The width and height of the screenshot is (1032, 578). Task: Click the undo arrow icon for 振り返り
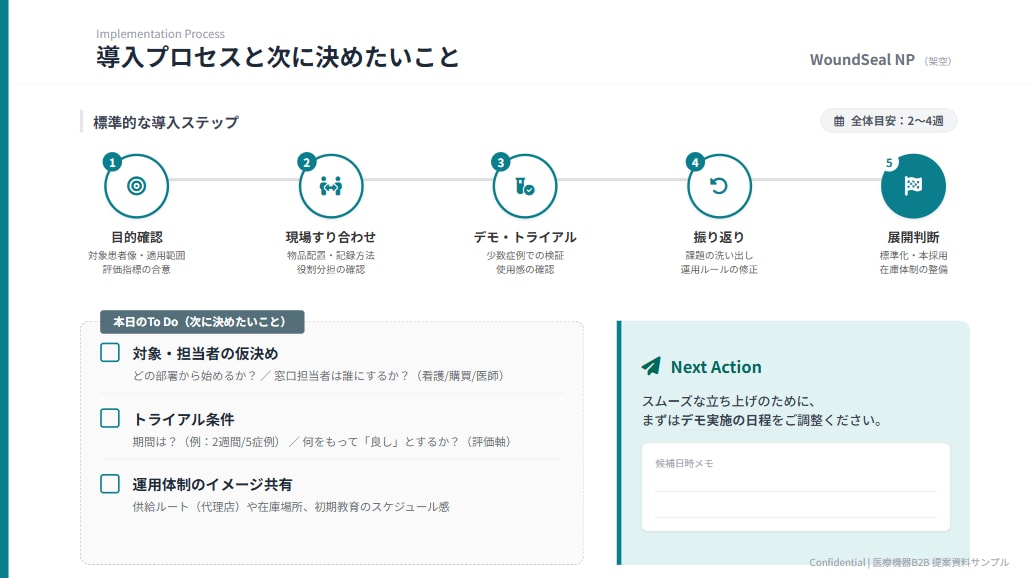coord(719,186)
